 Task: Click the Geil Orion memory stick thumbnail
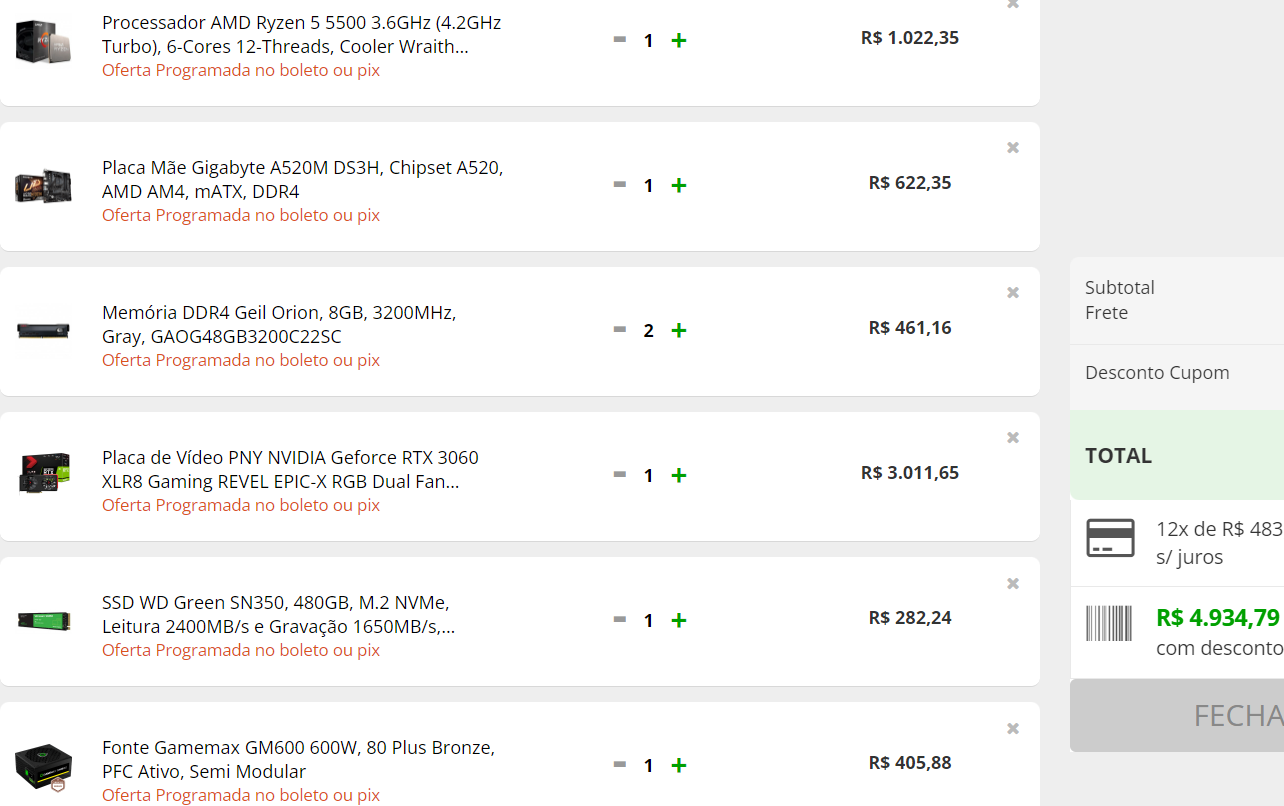43,330
